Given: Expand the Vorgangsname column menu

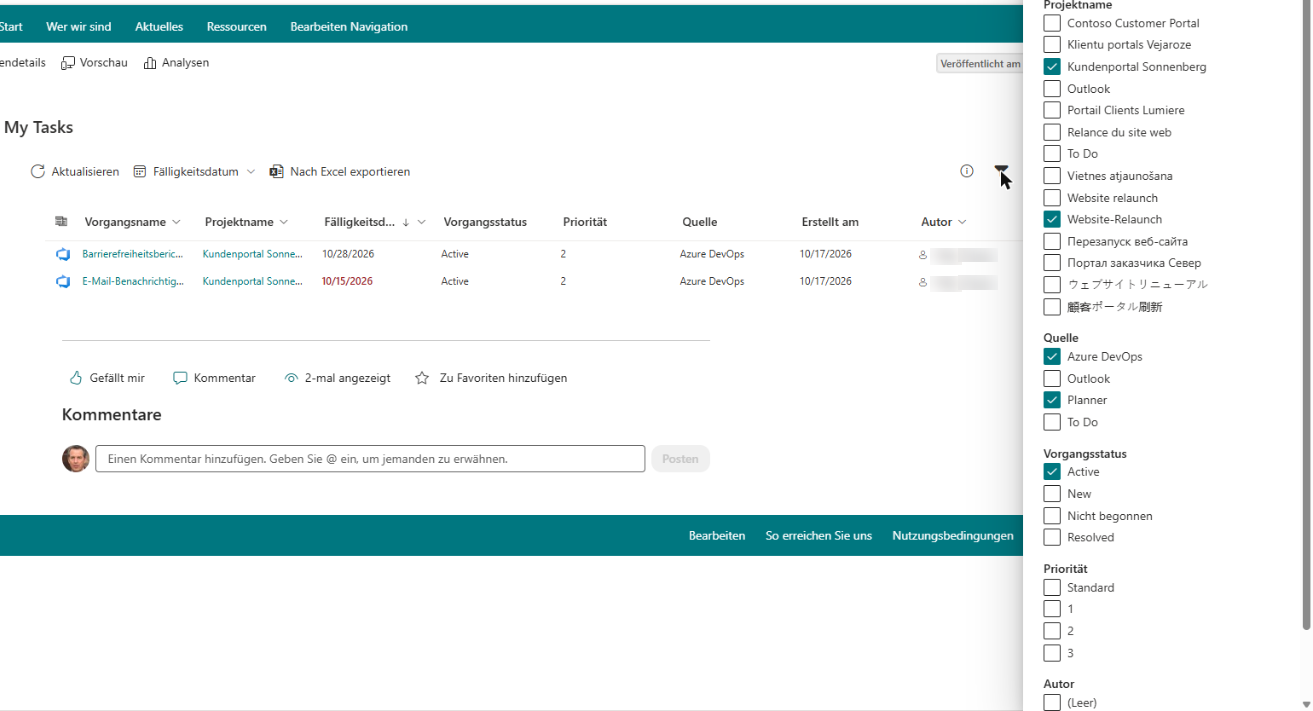Looking at the screenshot, I should [177, 222].
